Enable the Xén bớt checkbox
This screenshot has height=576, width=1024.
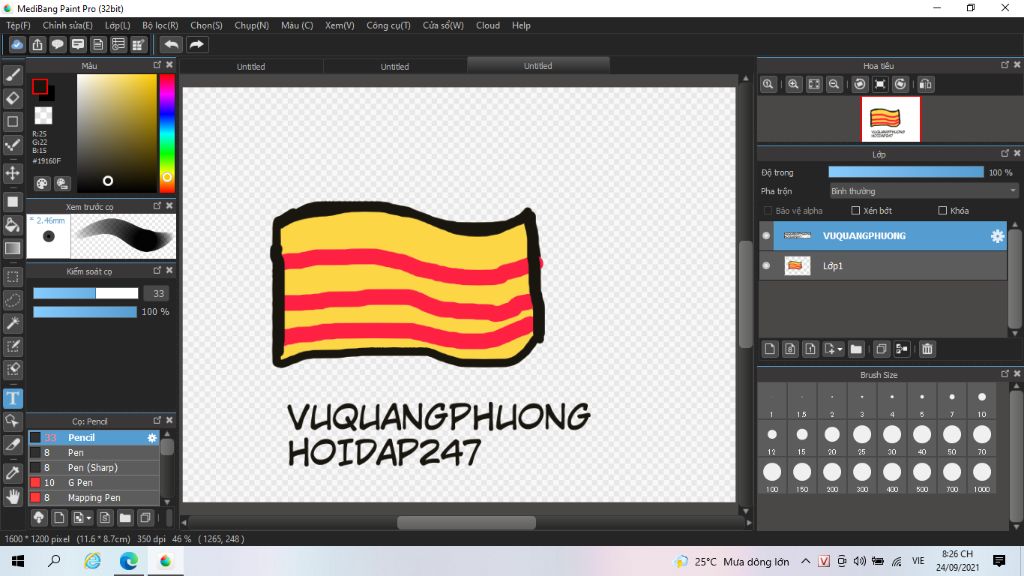point(856,210)
